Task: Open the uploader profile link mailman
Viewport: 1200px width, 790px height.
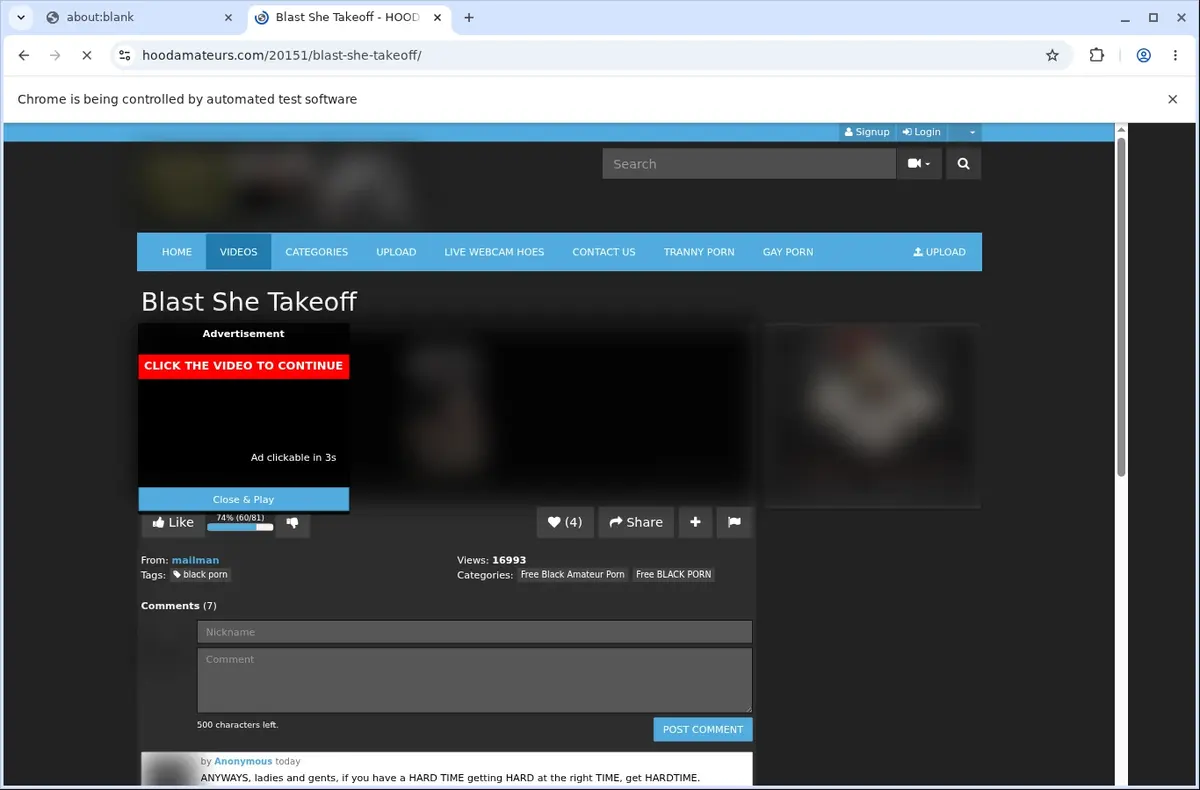Action: [195, 560]
